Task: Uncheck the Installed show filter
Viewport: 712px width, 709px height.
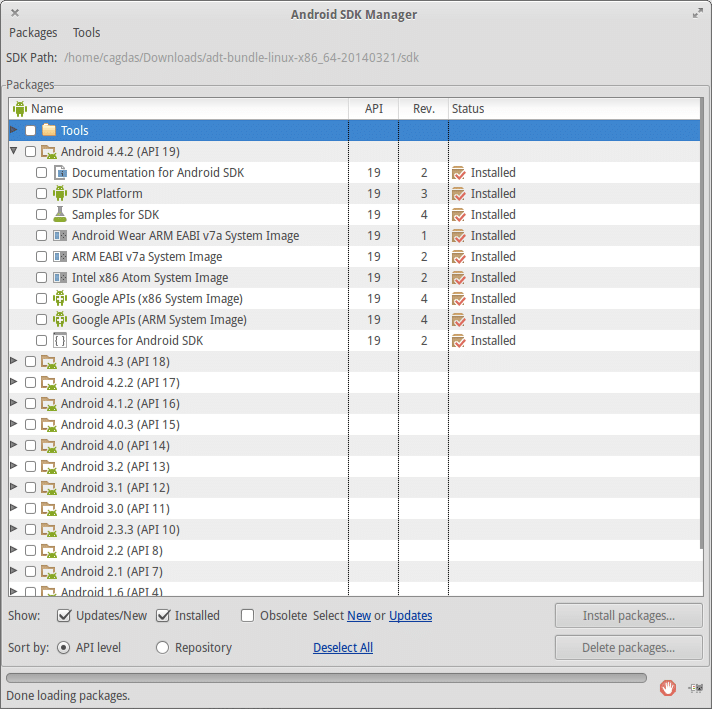Action: [163, 615]
